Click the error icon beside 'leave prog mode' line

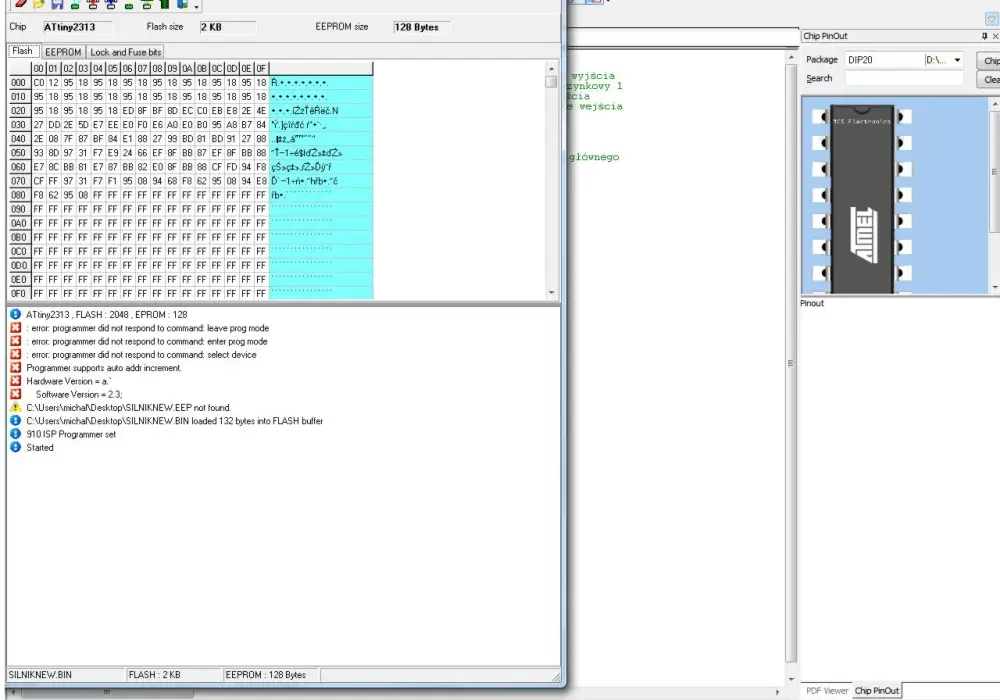16,328
